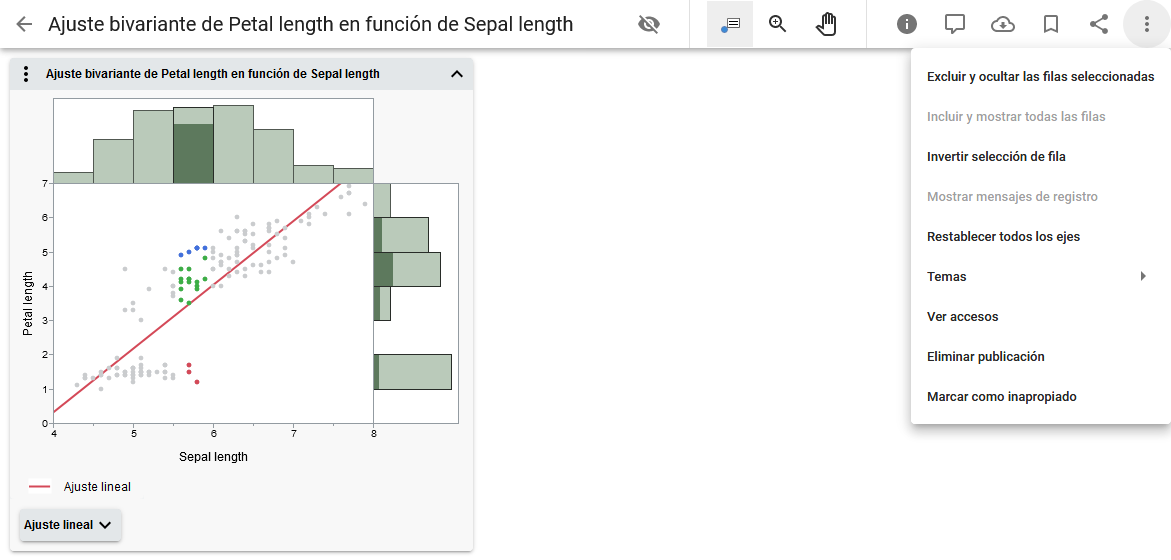Go back with the left arrow
The image size is (1171, 560).
(24, 24)
